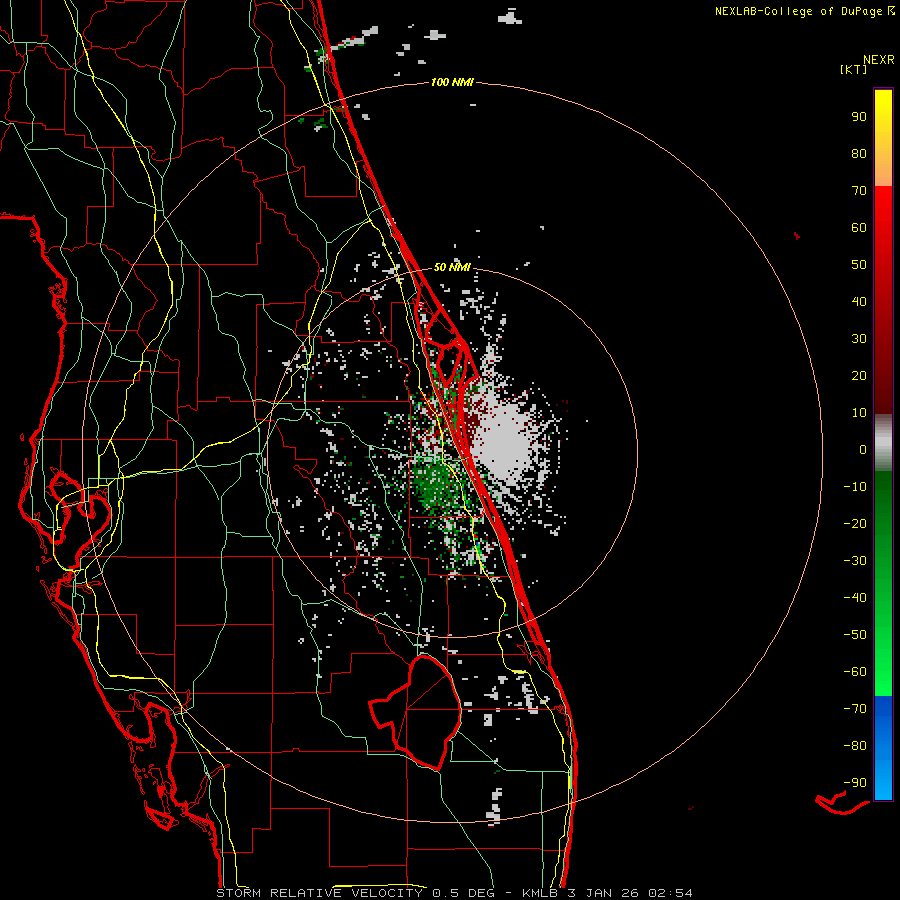
Task: Click the positive 10 scale value
Action: pyautogui.click(x=859, y=413)
